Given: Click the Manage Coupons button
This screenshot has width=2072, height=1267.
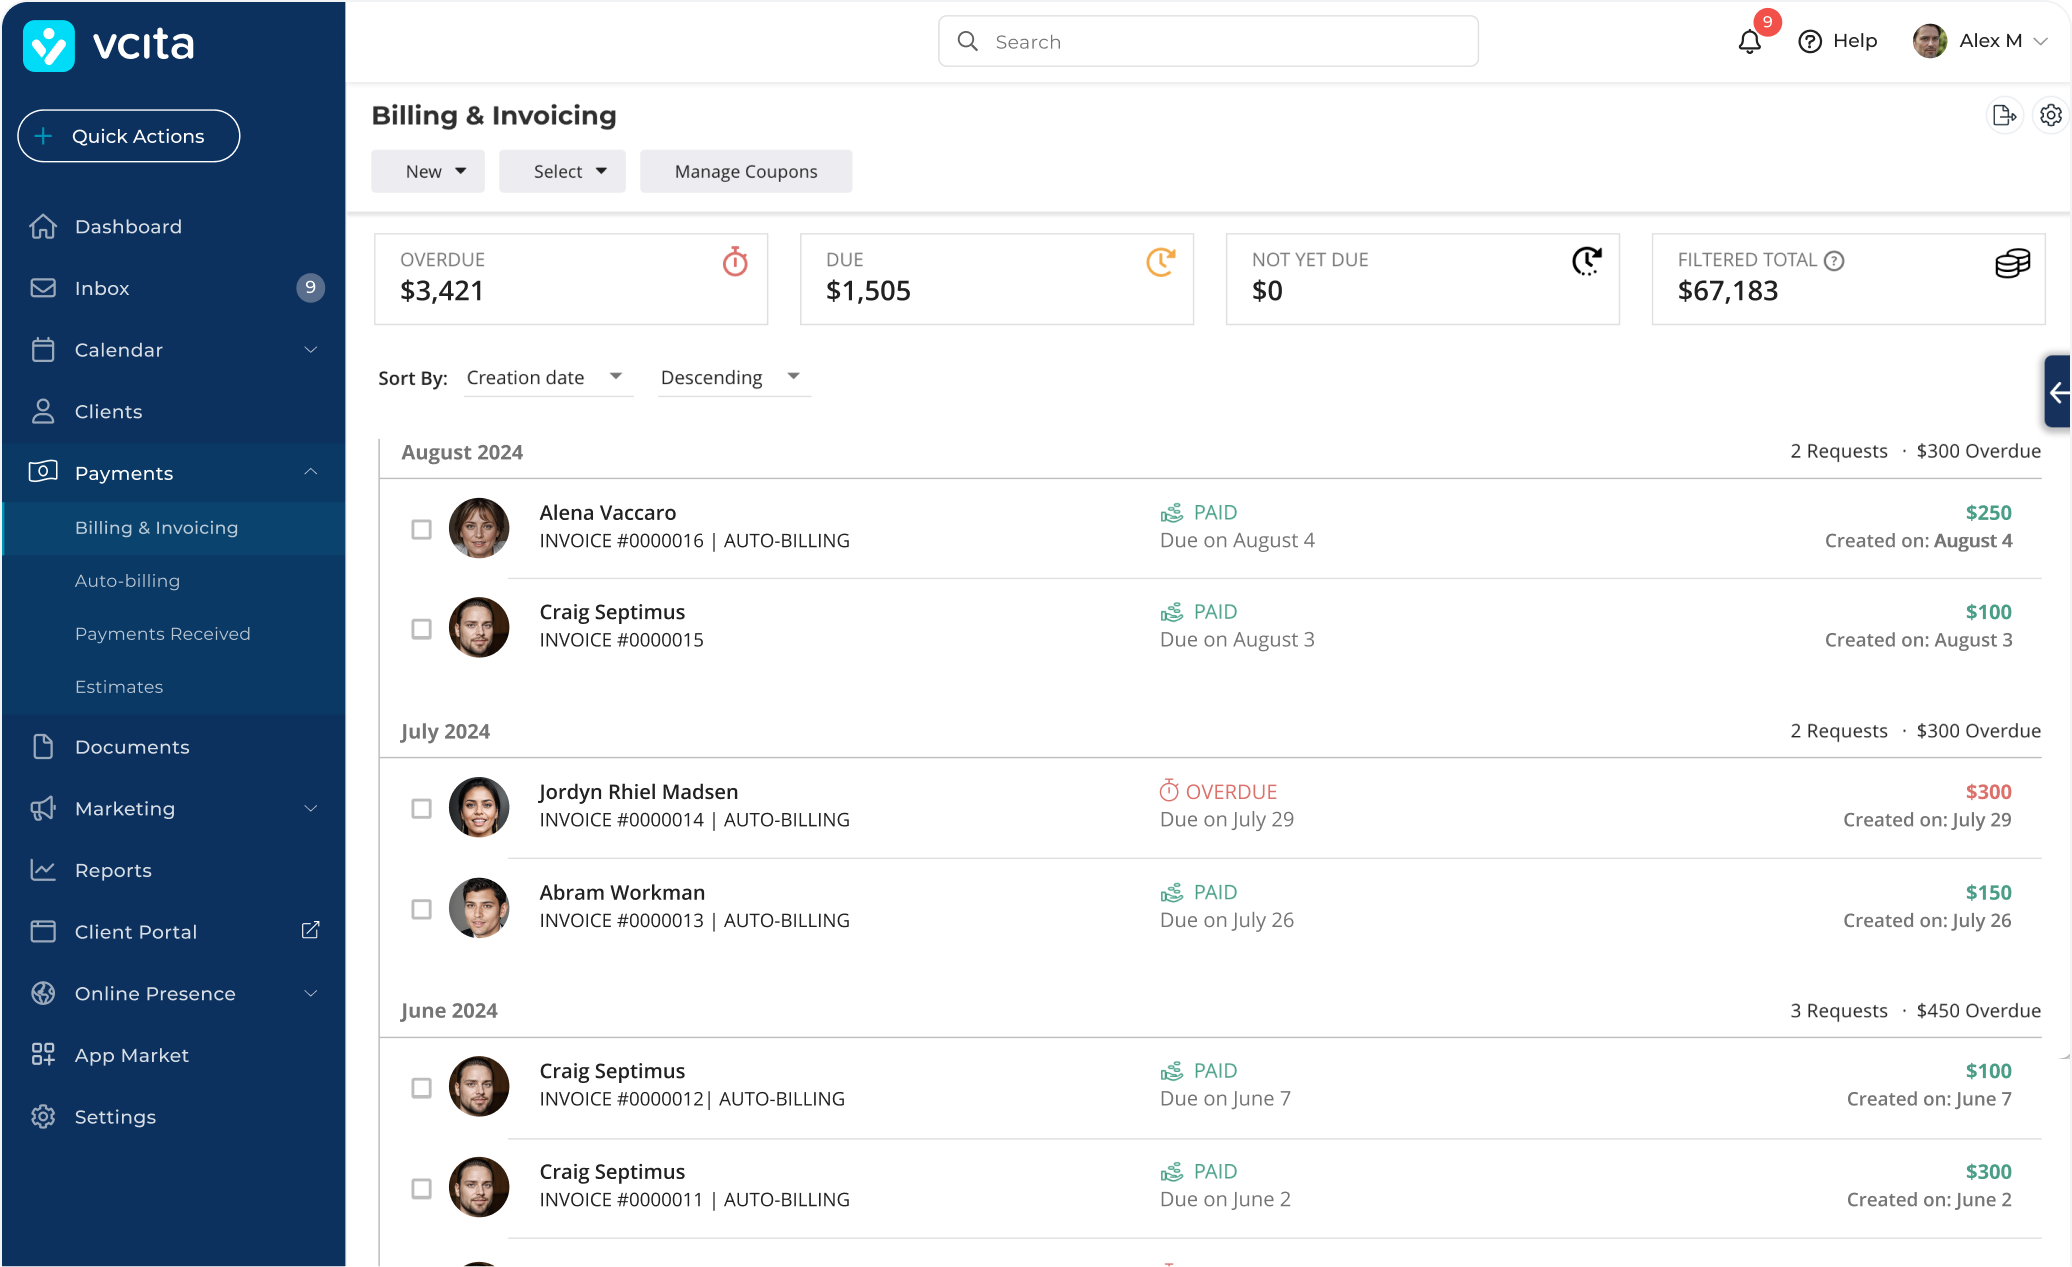Looking at the screenshot, I should [746, 172].
